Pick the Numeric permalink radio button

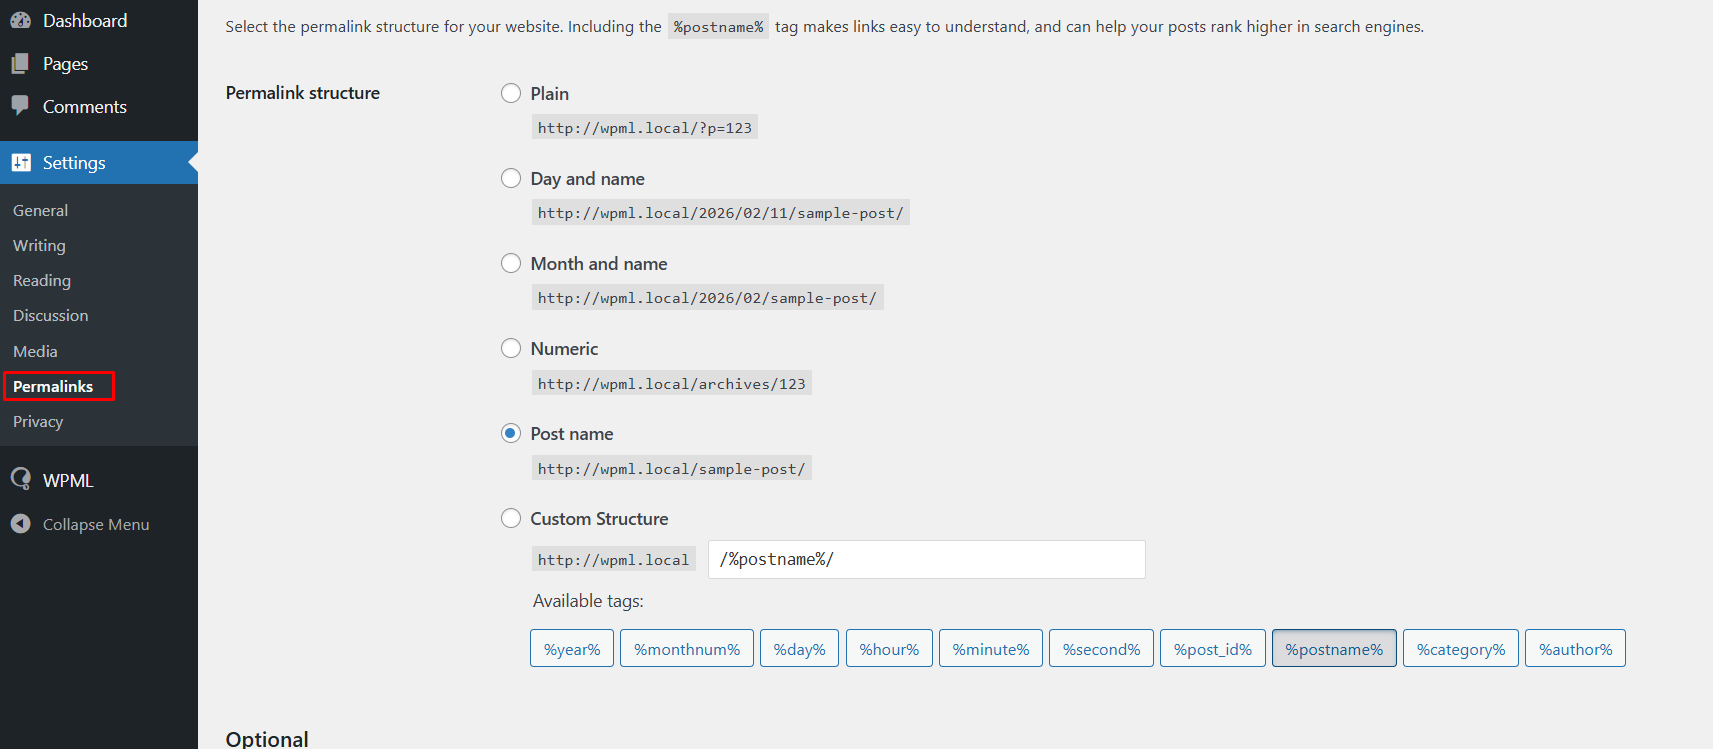pos(511,348)
